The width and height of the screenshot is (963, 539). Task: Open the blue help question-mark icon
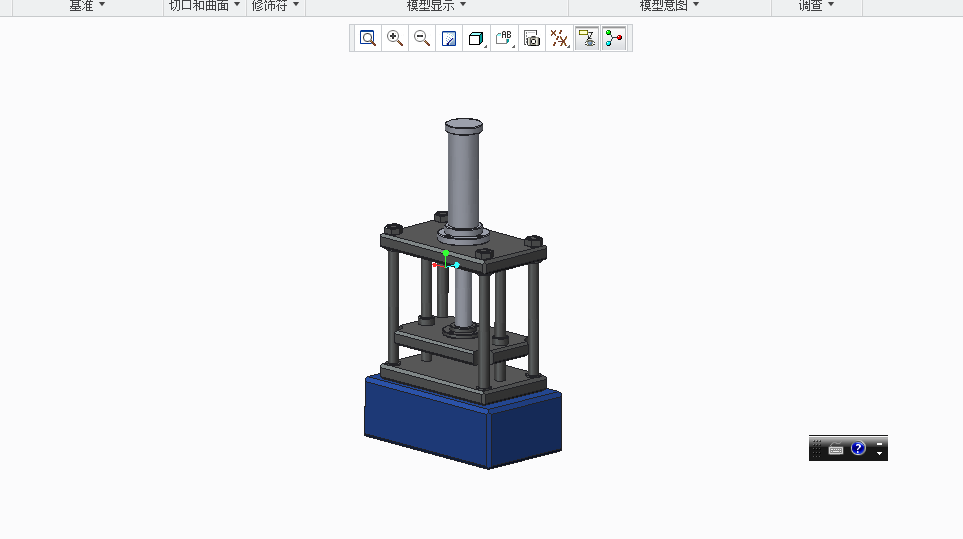click(858, 448)
